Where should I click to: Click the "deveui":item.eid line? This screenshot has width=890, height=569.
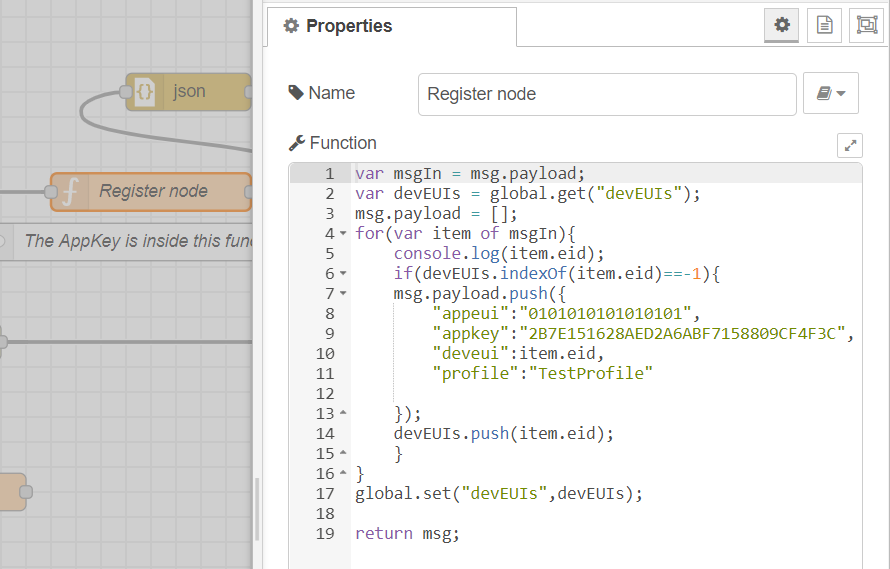pyautogui.click(x=518, y=353)
